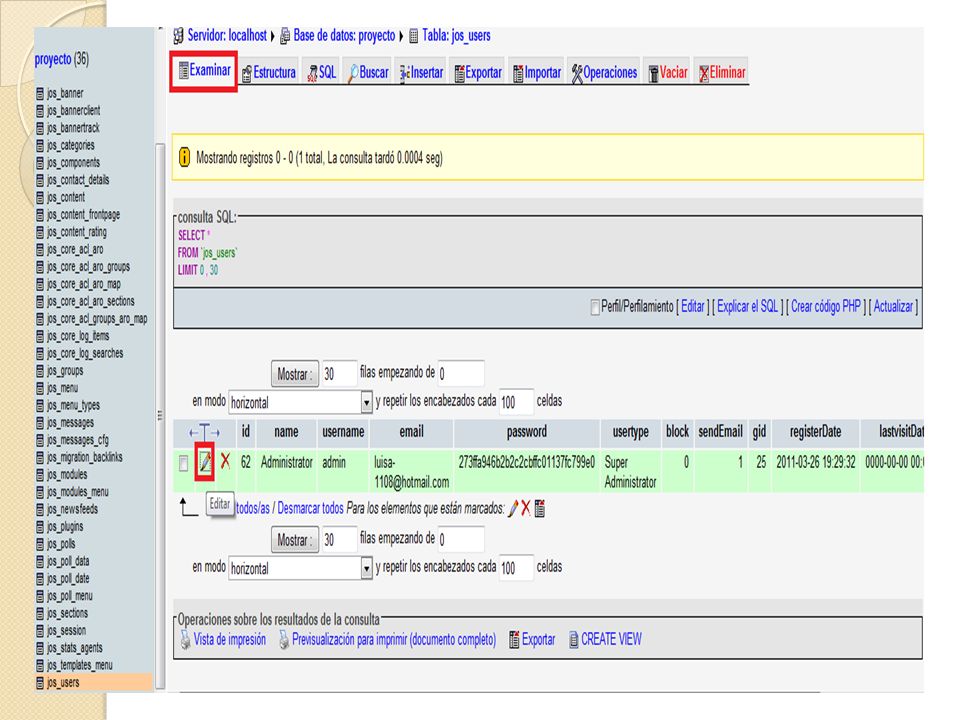
Task: Click the Actualizar link
Action: [x=893, y=307]
